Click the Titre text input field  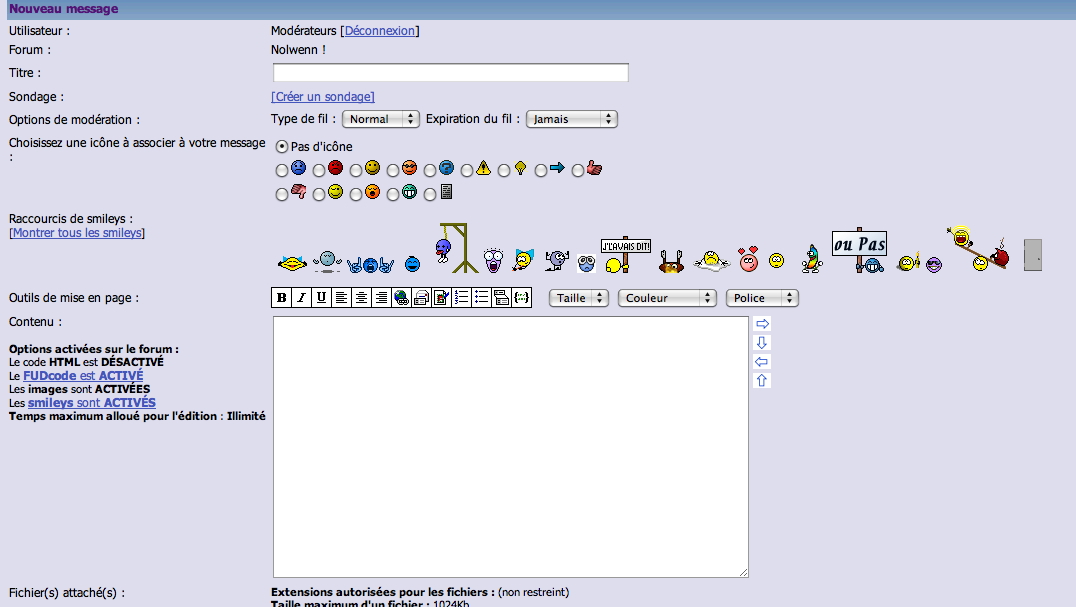pos(450,73)
